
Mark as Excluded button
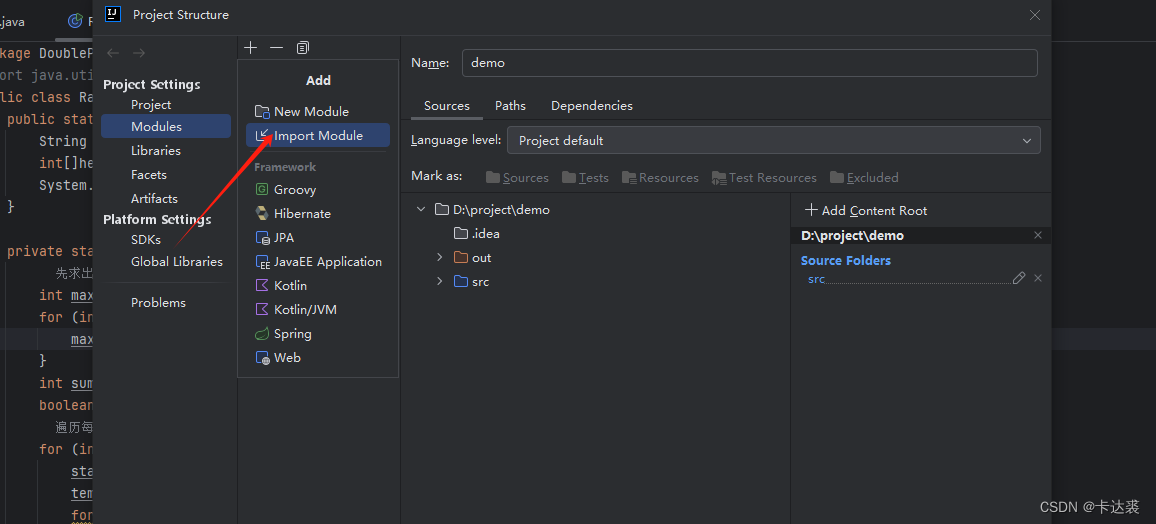[x=864, y=178]
